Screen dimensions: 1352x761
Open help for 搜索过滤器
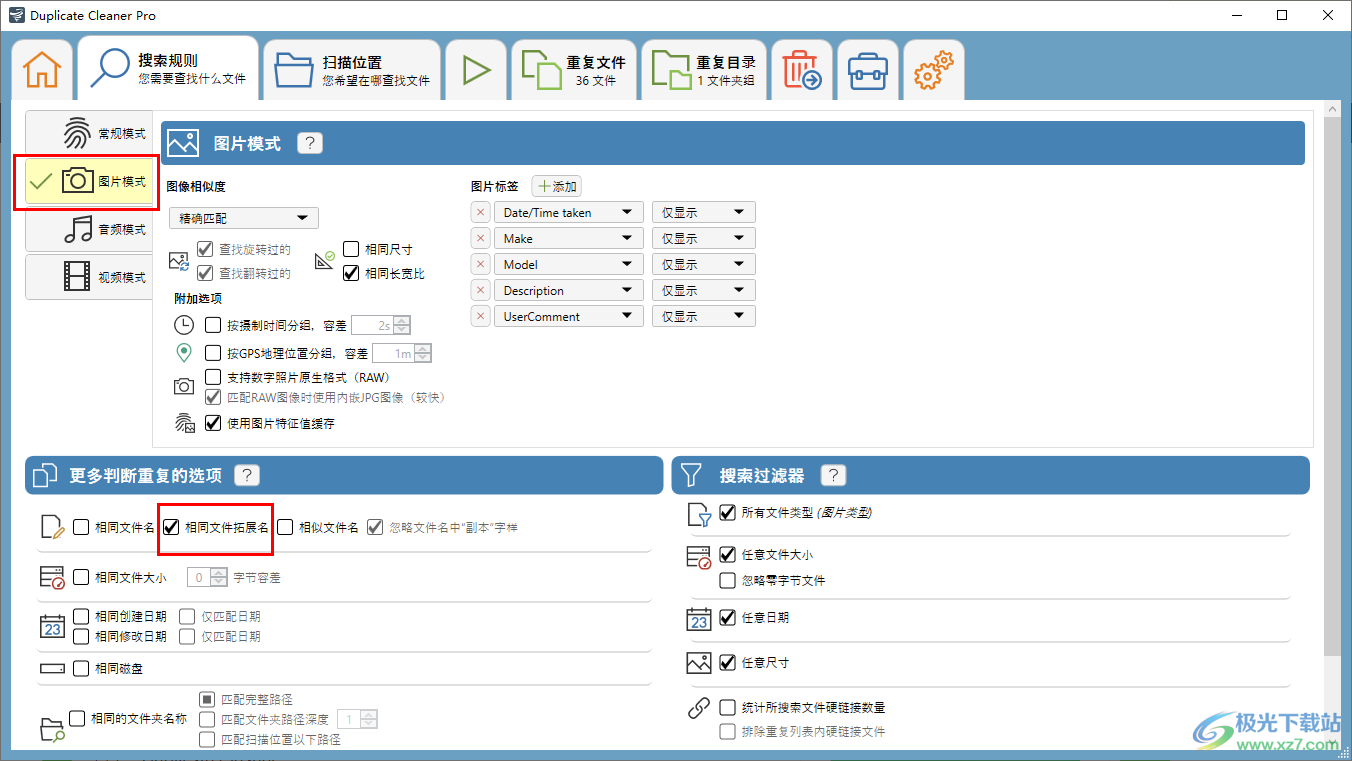(x=832, y=475)
